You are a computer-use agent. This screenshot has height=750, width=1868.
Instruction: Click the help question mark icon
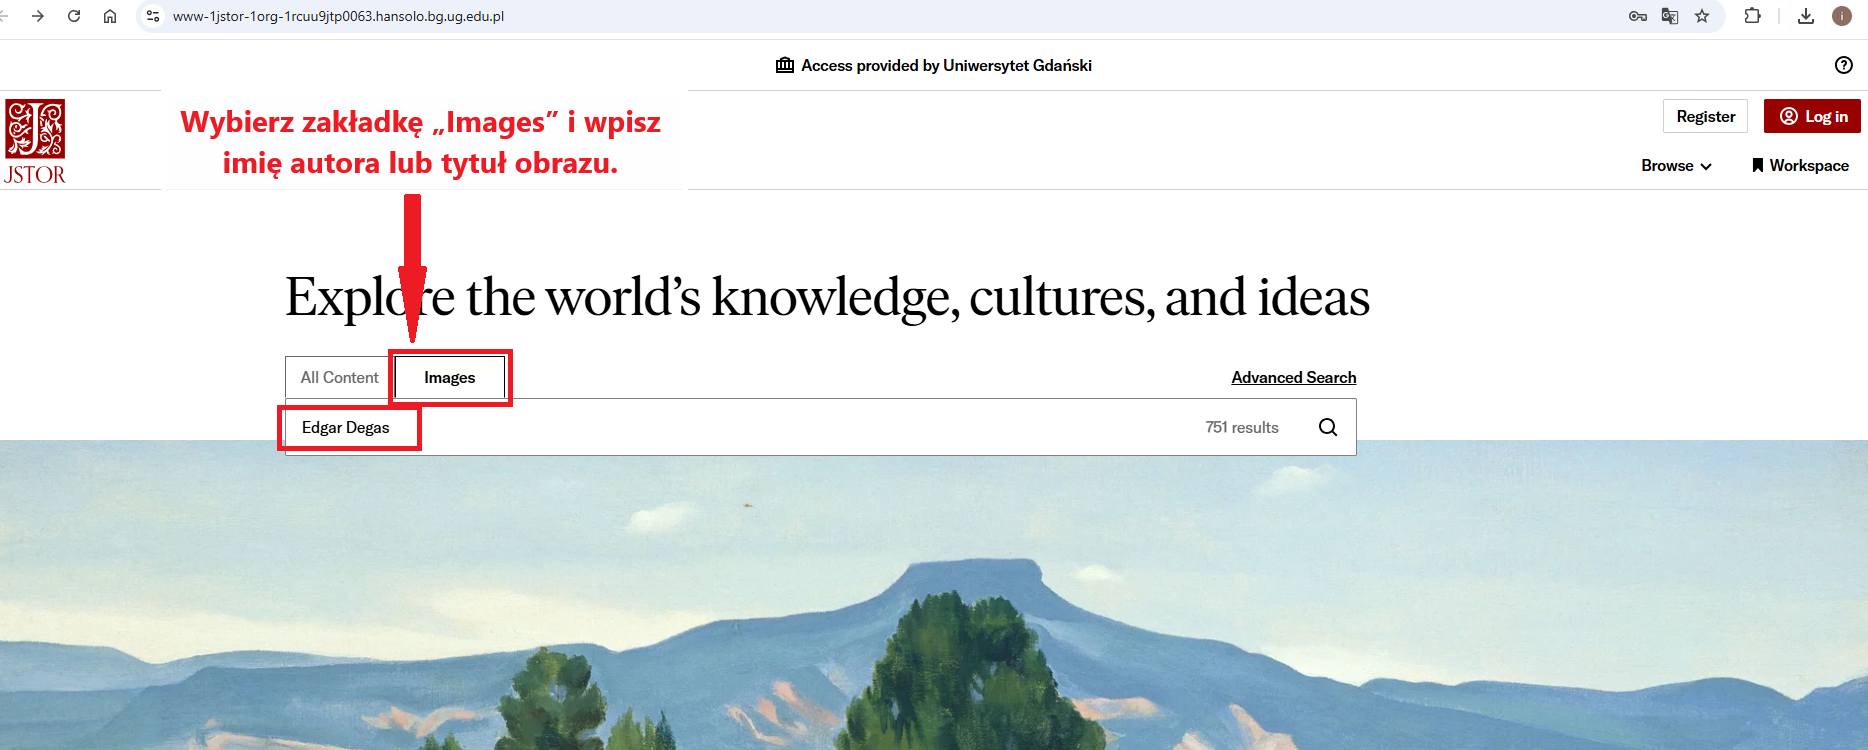(x=1844, y=65)
